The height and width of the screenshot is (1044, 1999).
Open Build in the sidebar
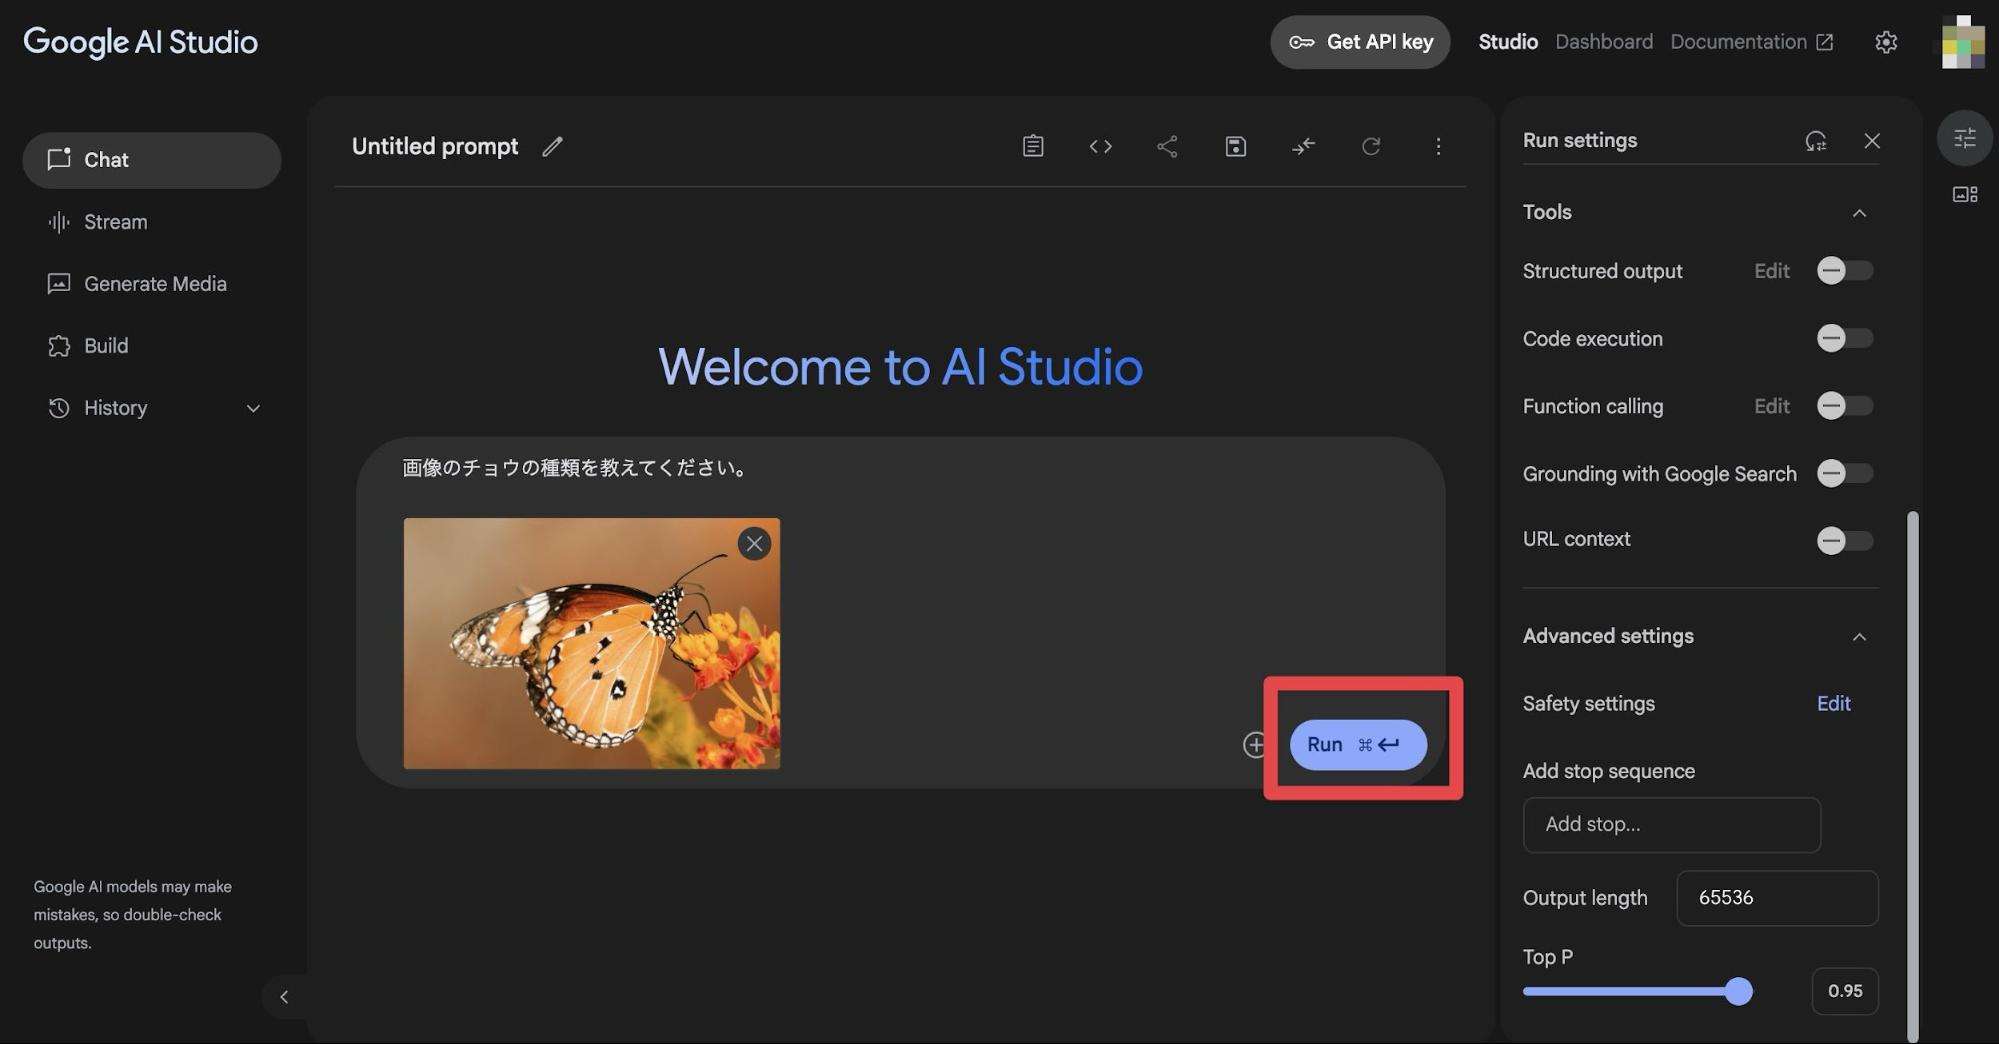[152, 346]
